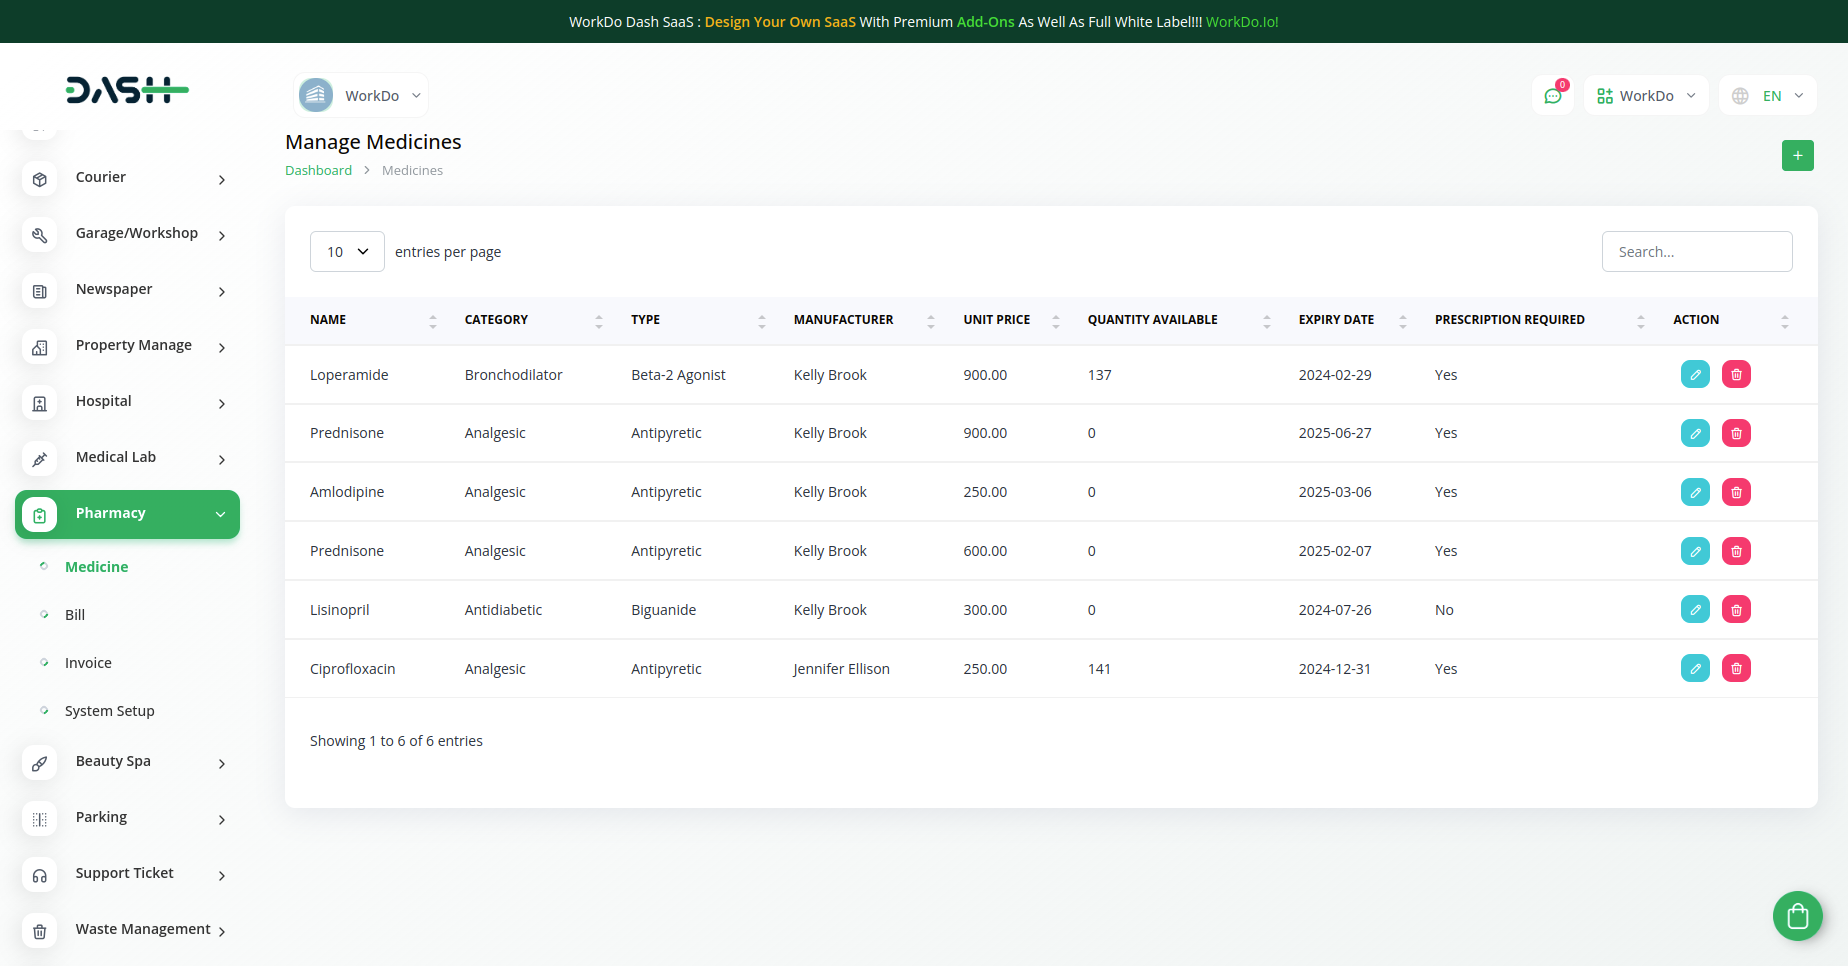
Task: Click the edit icon for Loperamide
Action: 1695,375
